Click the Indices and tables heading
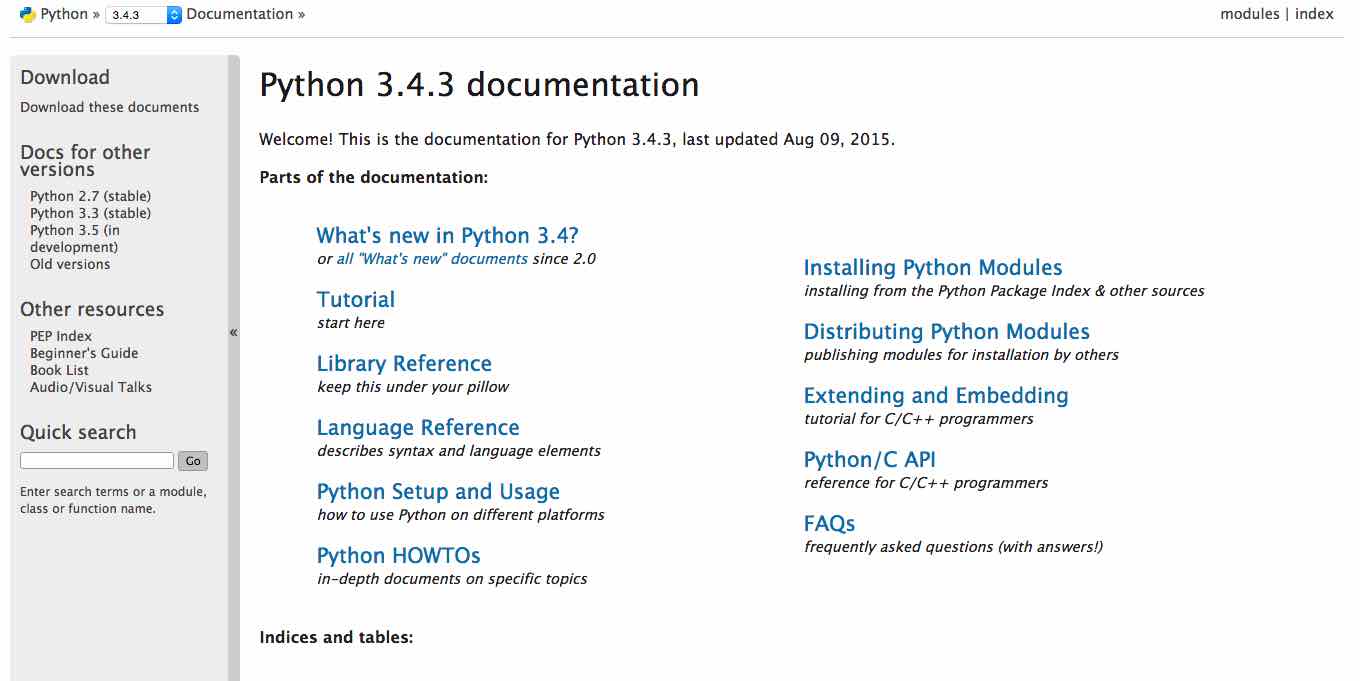Screen dimensions: 1360x681 pyautogui.click(x=336, y=637)
